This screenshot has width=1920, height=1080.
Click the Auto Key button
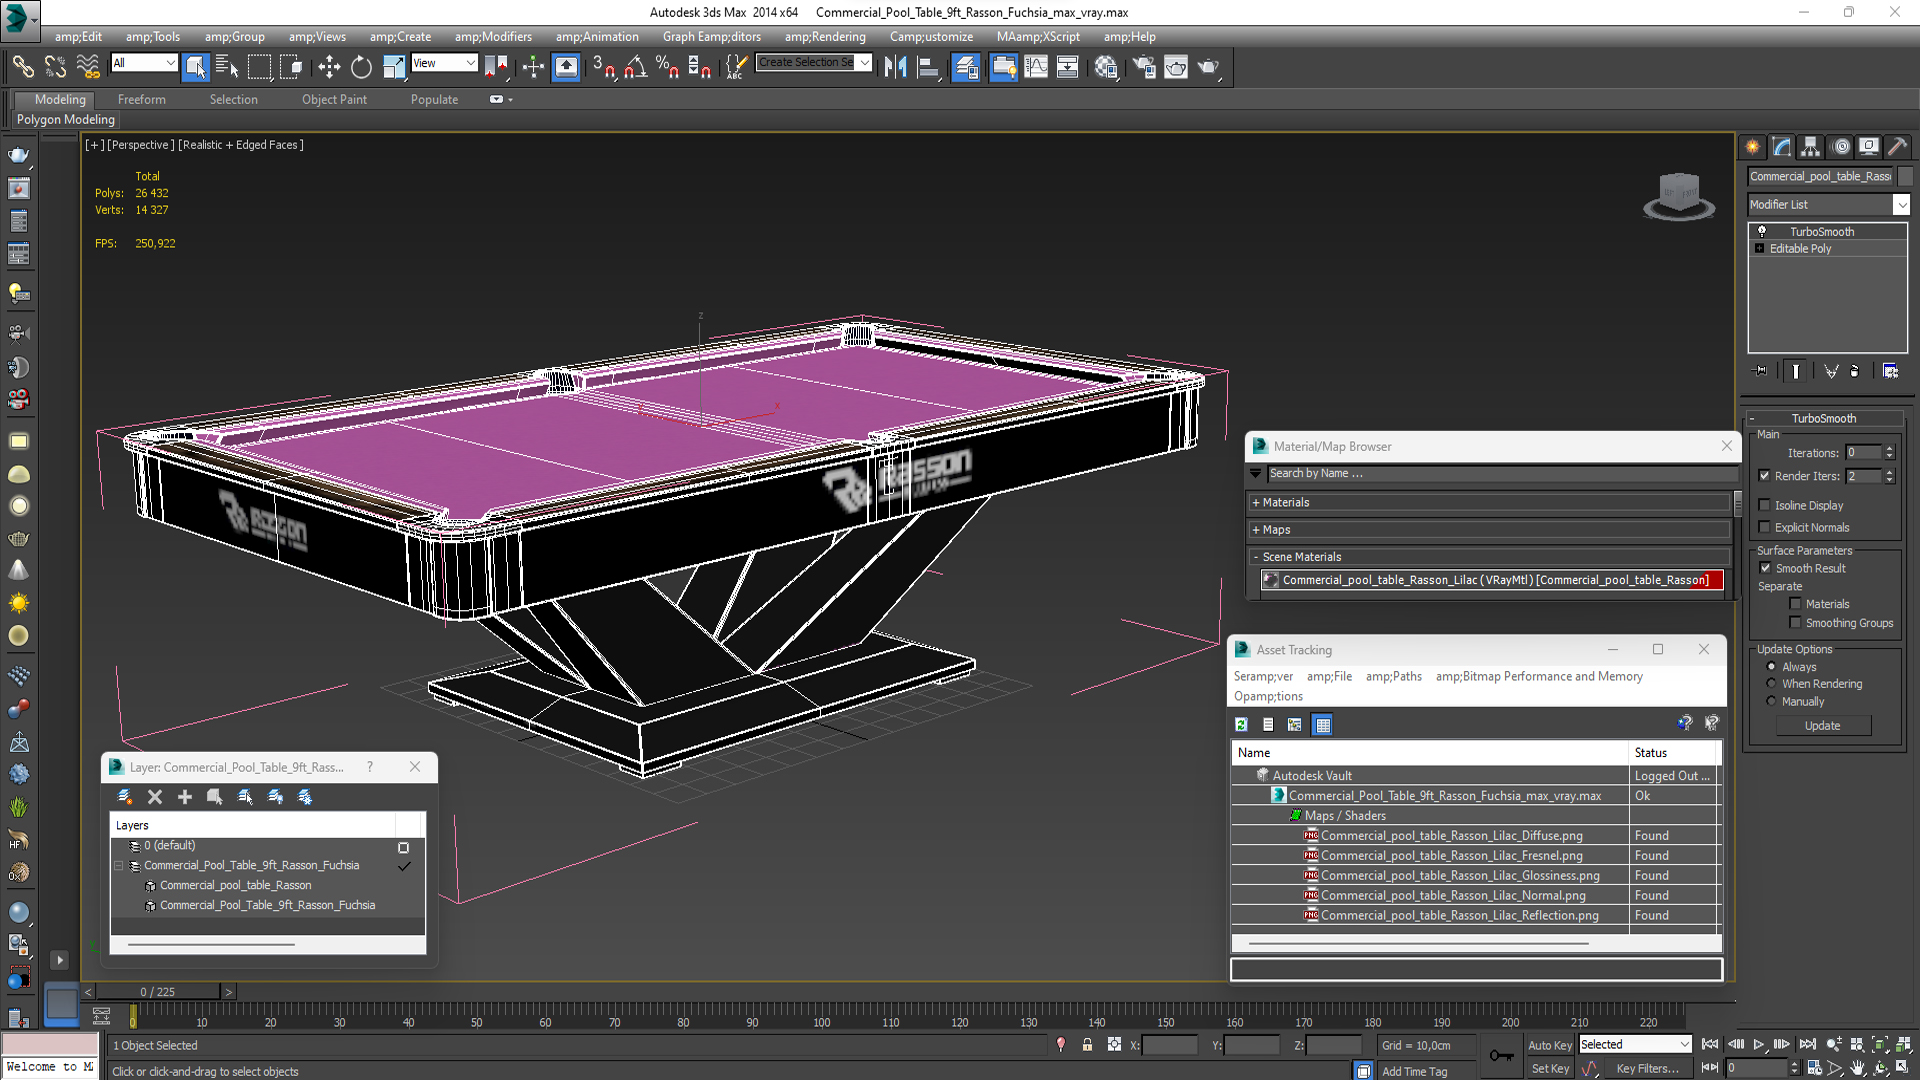click(x=1550, y=1045)
